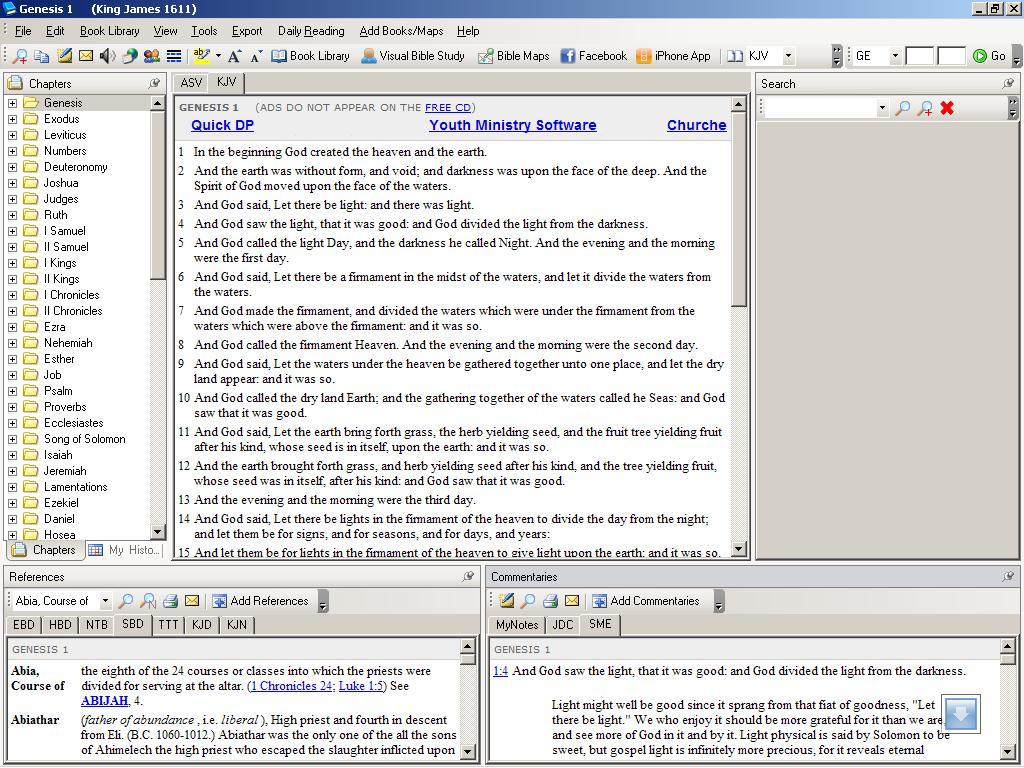Open the Quick DP link
Image resolution: width=1024 pixels, height=768 pixels.
point(222,125)
